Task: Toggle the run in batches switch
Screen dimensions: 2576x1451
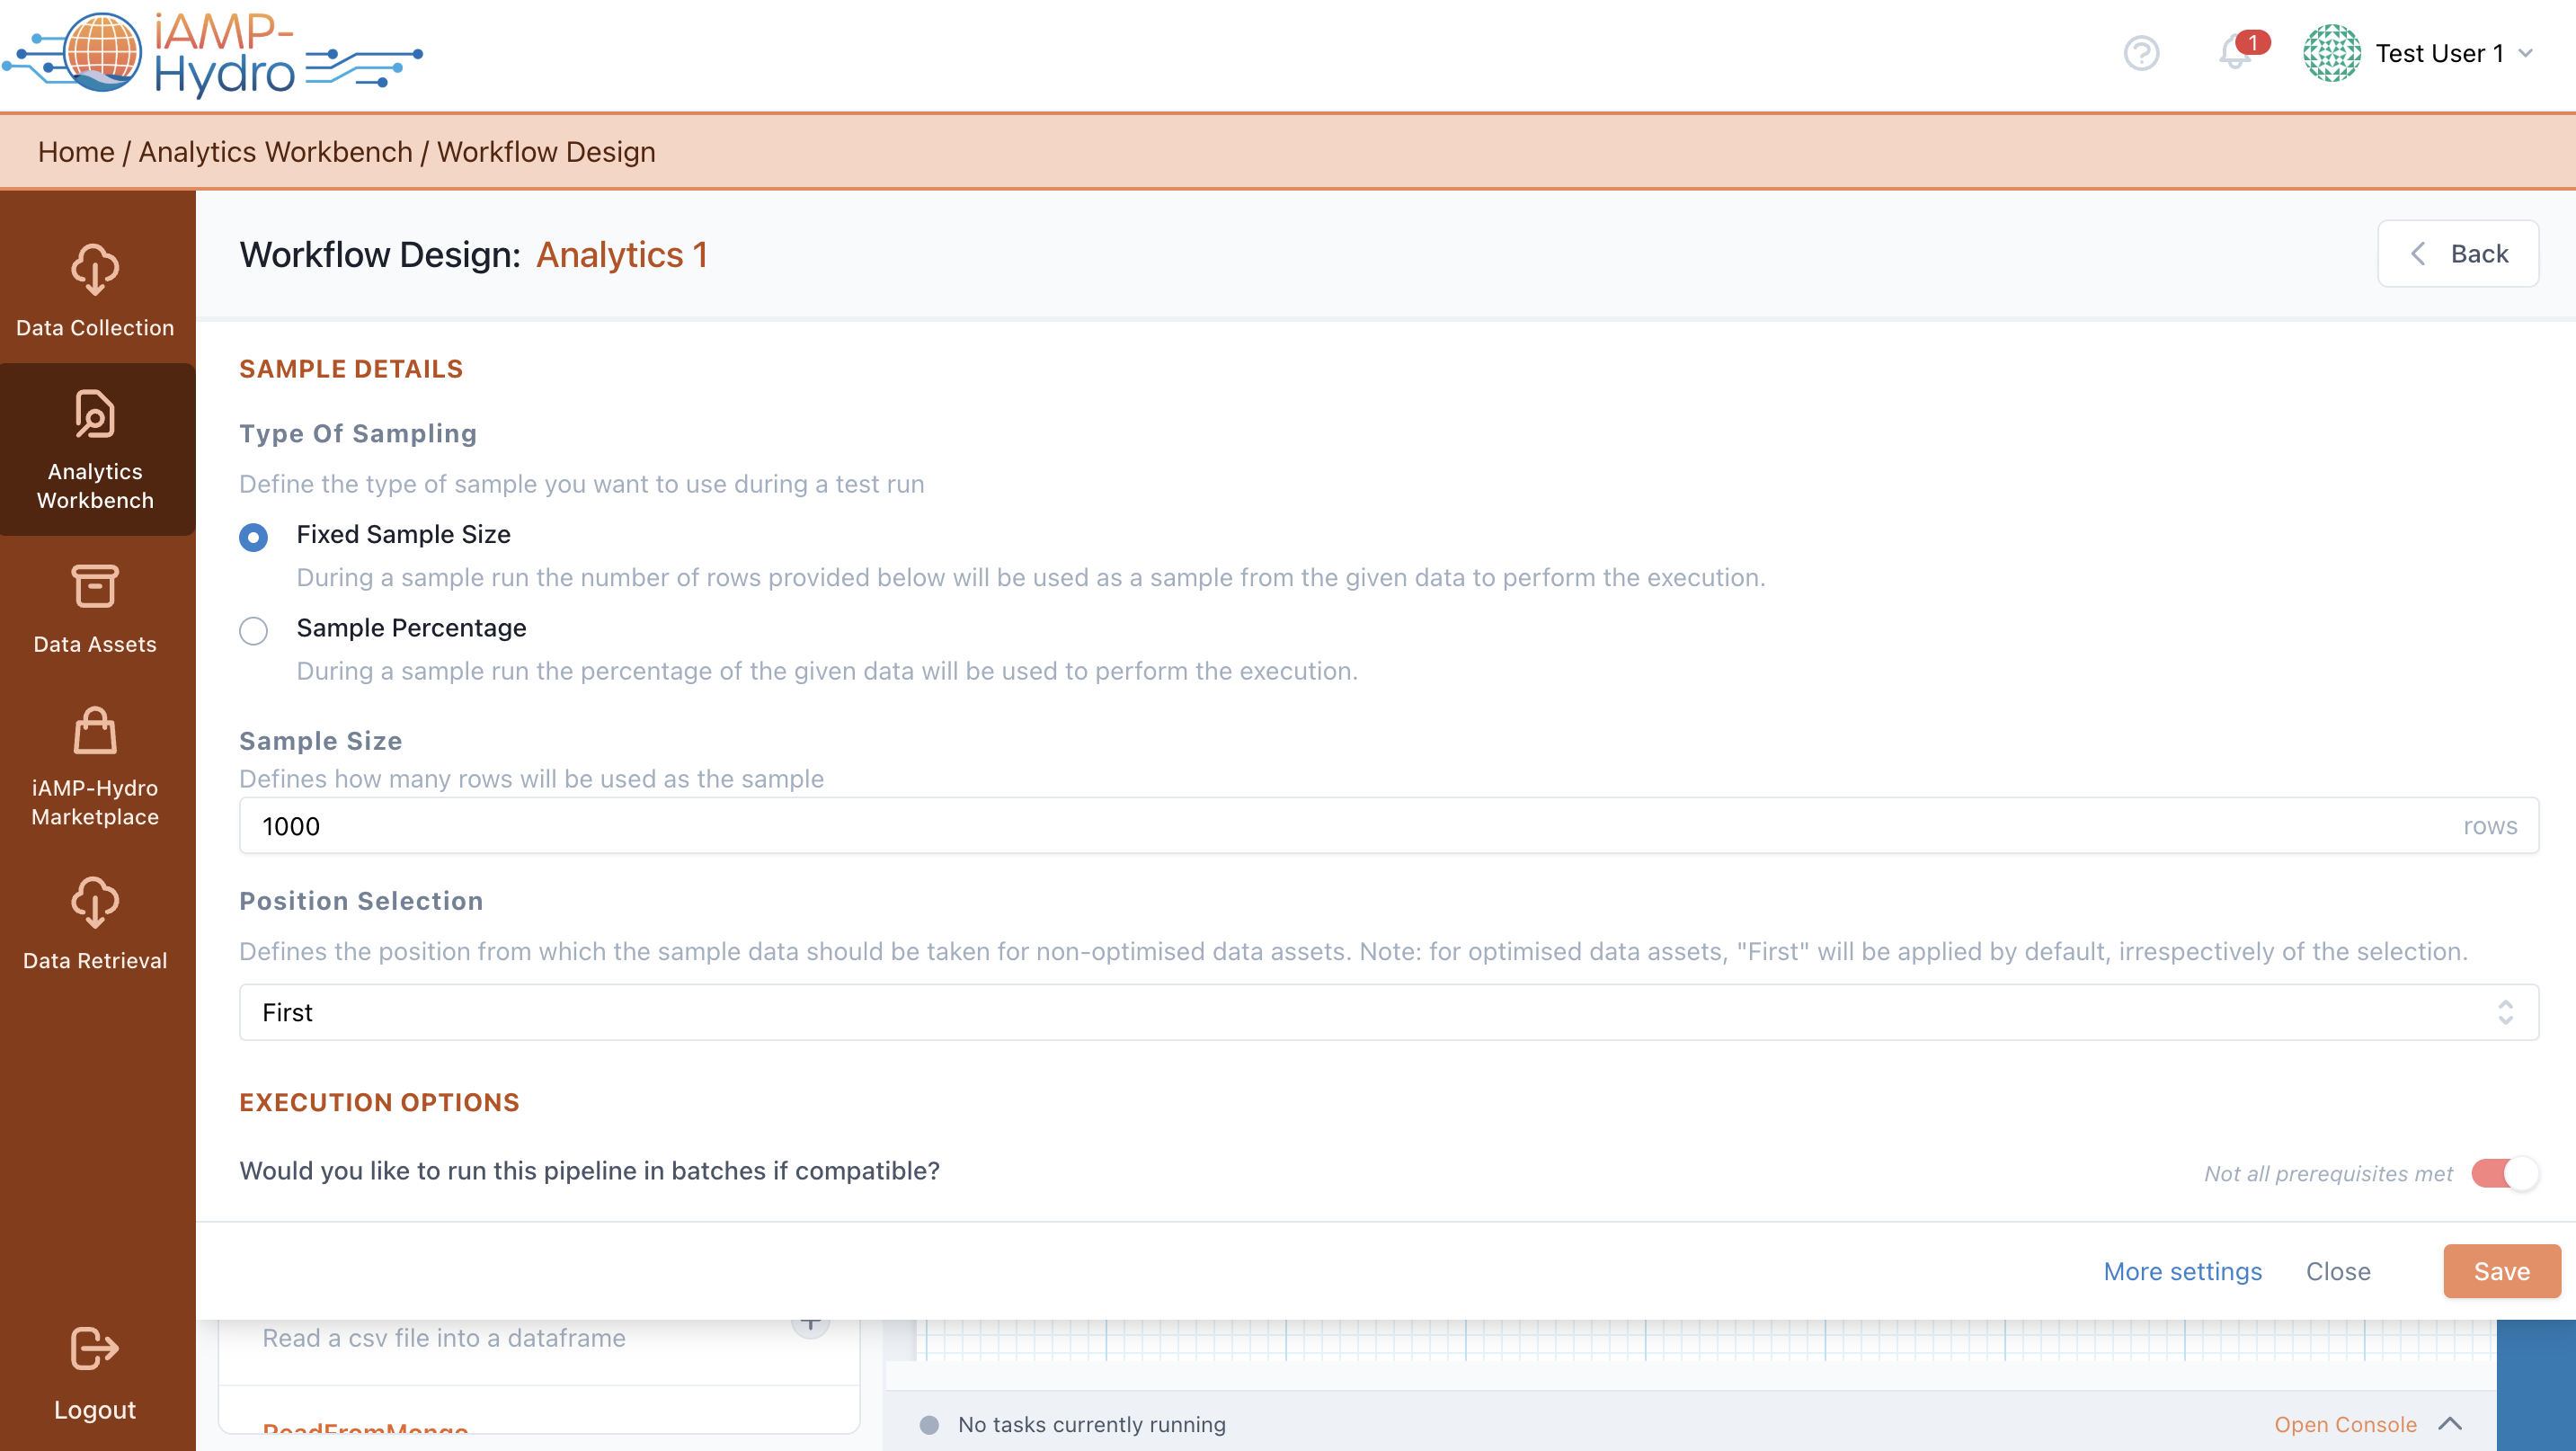Action: 2503,1173
